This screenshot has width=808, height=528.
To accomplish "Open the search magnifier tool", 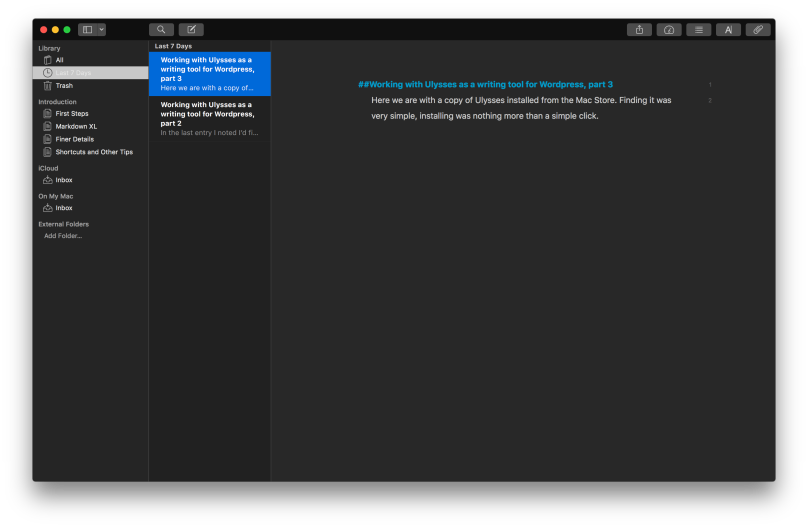I will pyautogui.click(x=161, y=30).
